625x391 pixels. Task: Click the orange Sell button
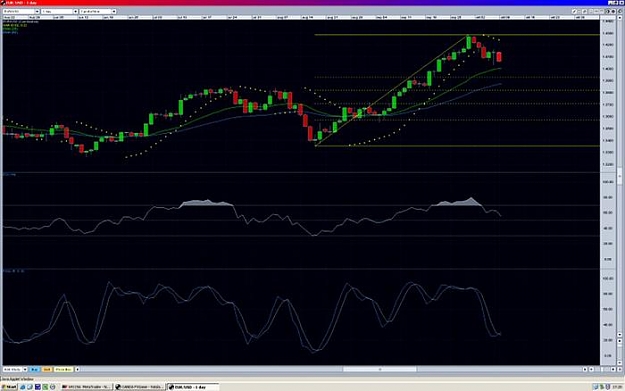tap(47, 369)
